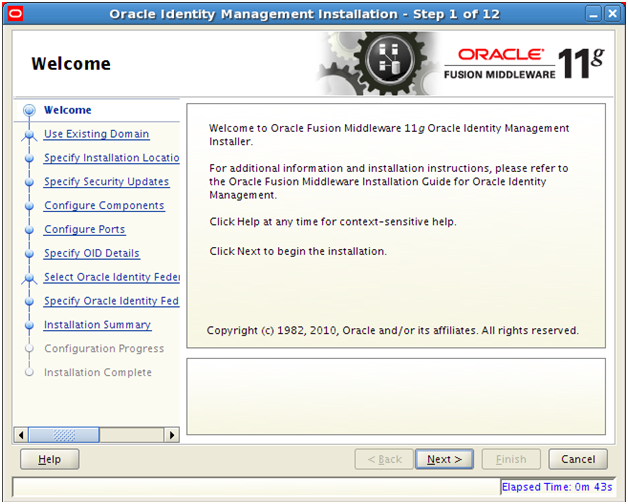Click the copyright notice text
Image resolution: width=628 pixels, height=504 pixels.
click(392, 331)
